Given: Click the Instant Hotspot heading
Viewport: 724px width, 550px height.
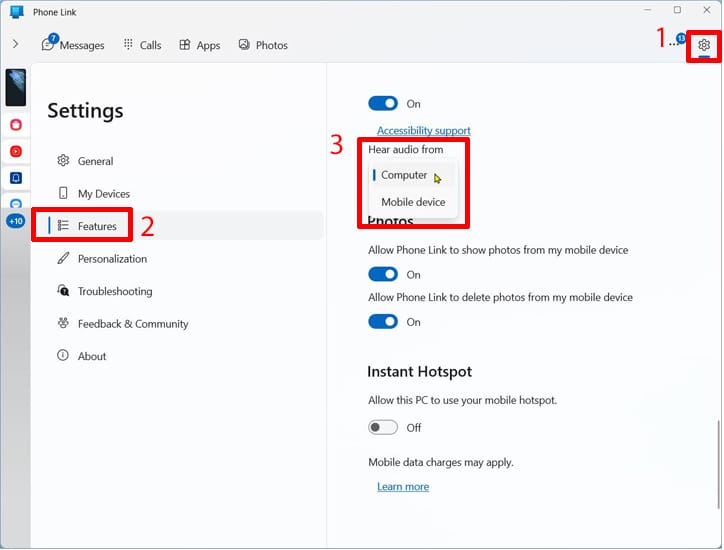Looking at the screenshot, I should point(419,372).
